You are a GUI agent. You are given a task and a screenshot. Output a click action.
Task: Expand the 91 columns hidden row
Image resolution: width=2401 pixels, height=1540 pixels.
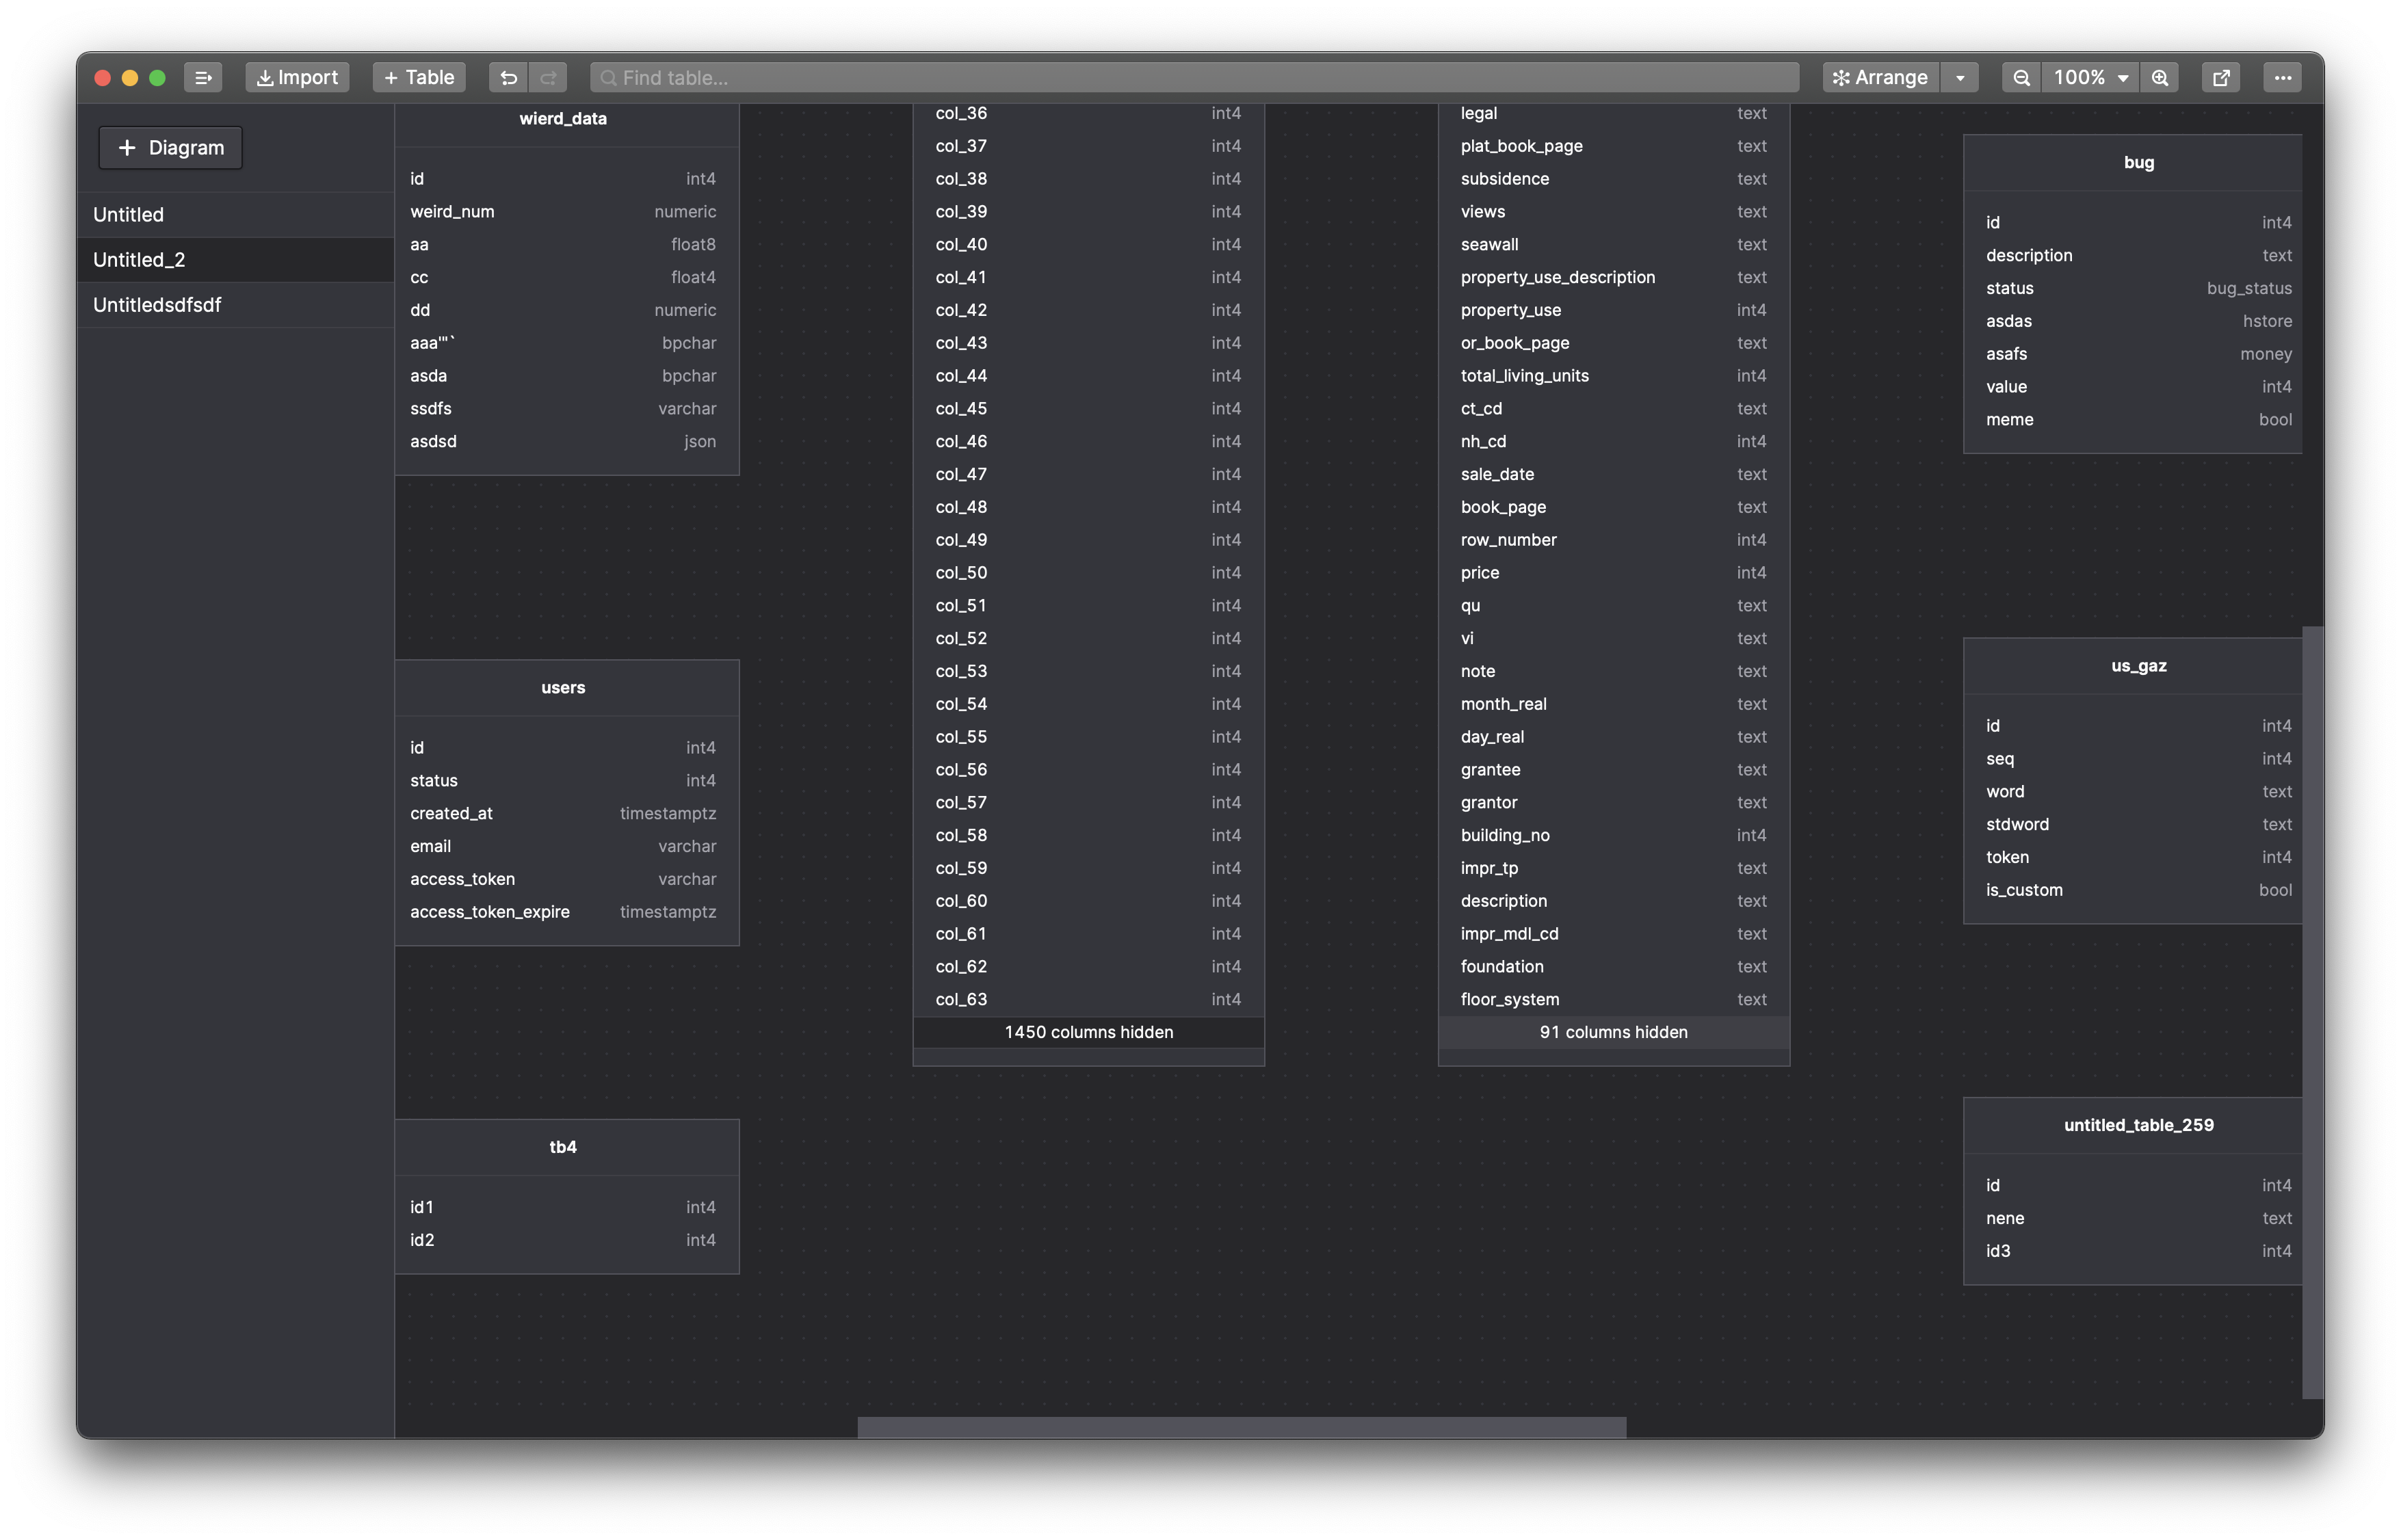(x=1613, y=1032)
